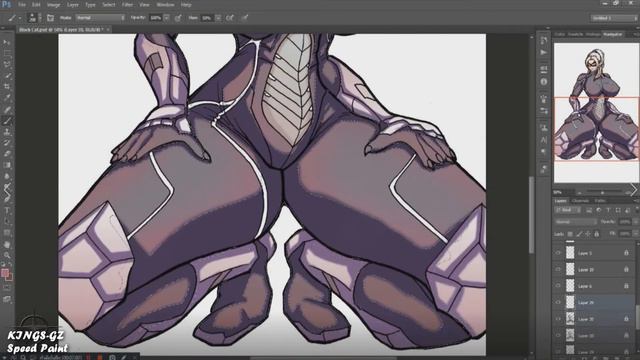
Task: Open the Window menu
Action: (165, 5)
